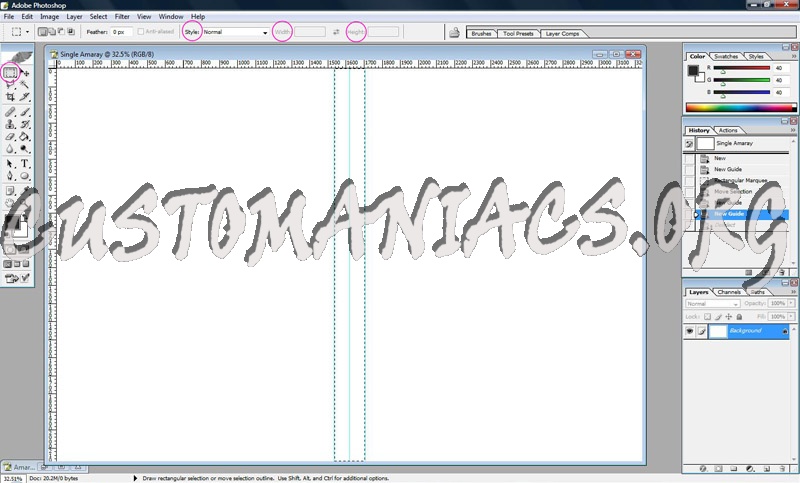Open Layers panel flyout menu
Screen dimensions: 800x483
coord(793,292)
